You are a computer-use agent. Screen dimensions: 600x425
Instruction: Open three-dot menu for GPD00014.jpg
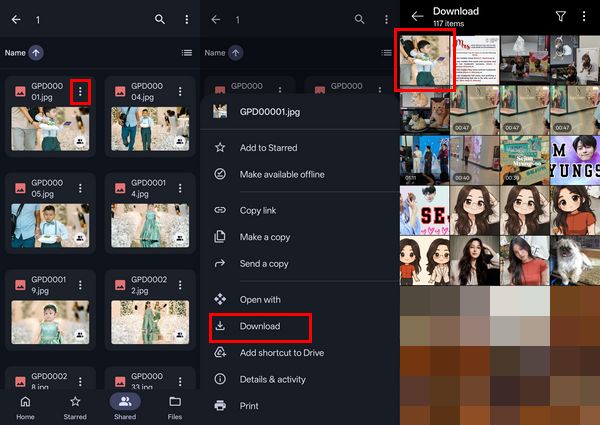tap(180, 187)
